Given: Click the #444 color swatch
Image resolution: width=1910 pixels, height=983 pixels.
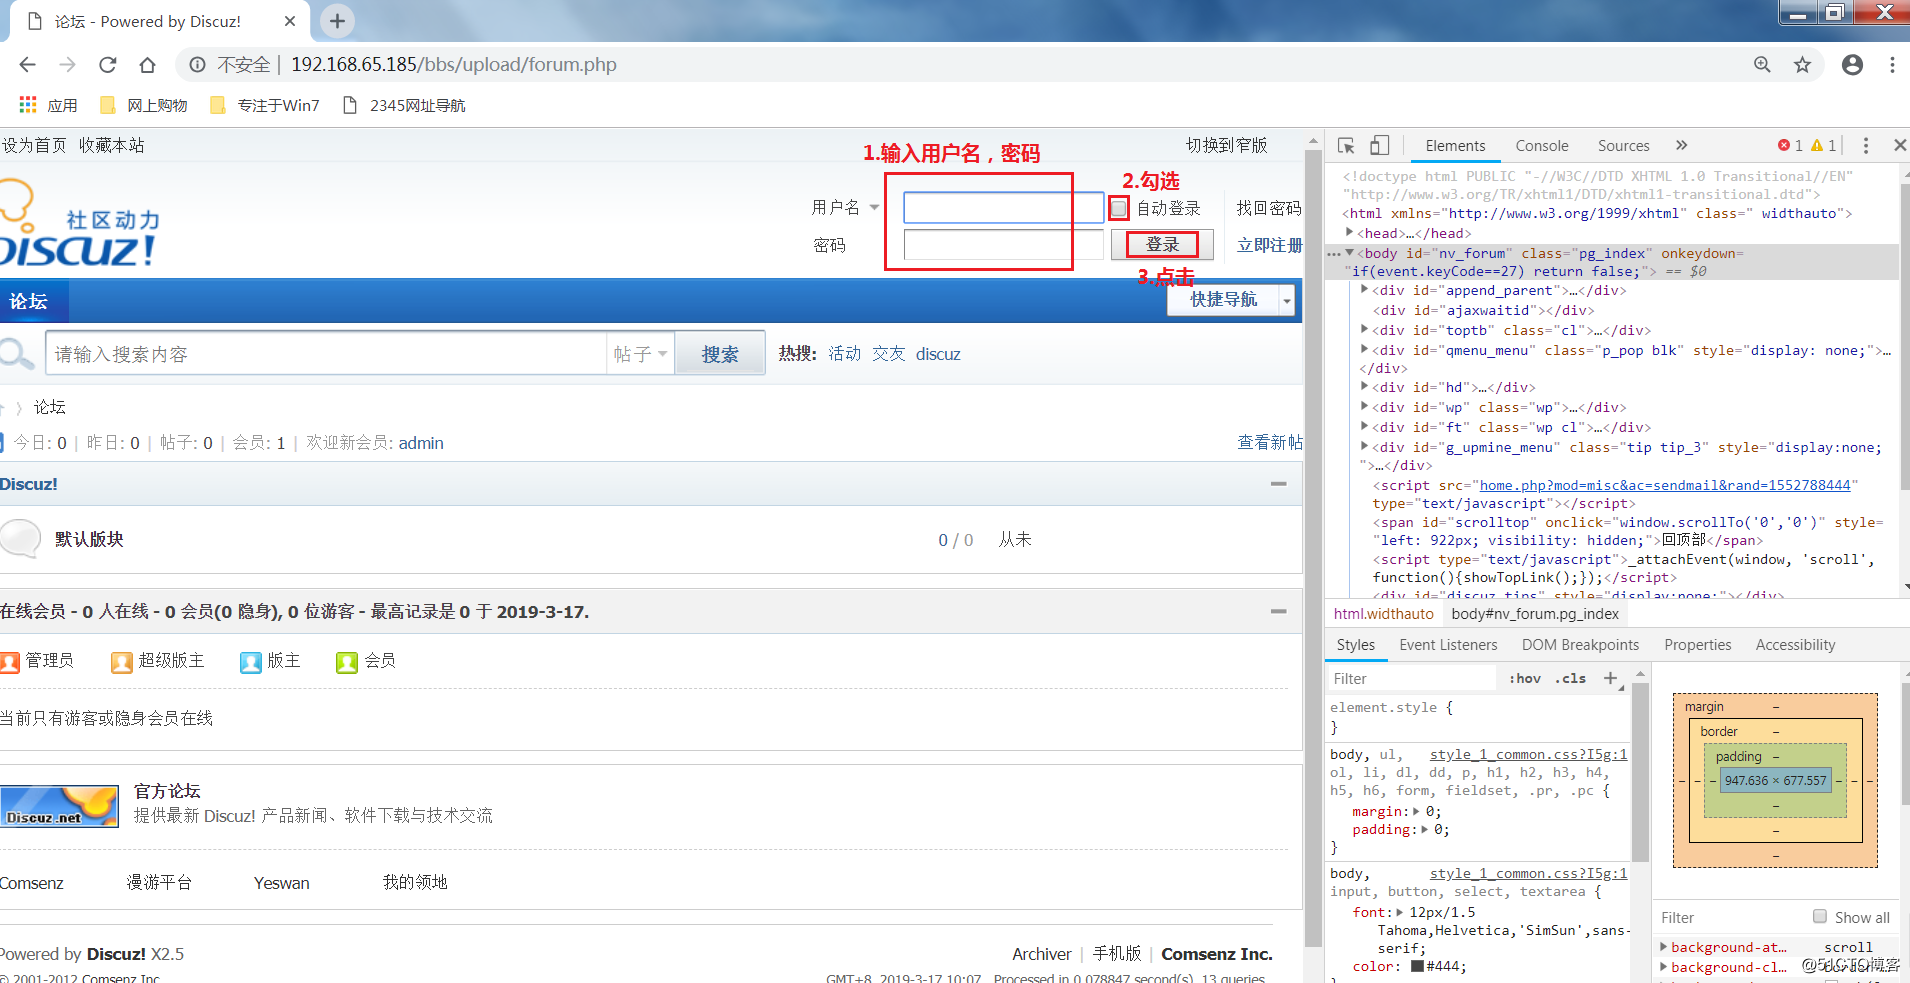Looking at the screenshot, I should point(1417,966).
